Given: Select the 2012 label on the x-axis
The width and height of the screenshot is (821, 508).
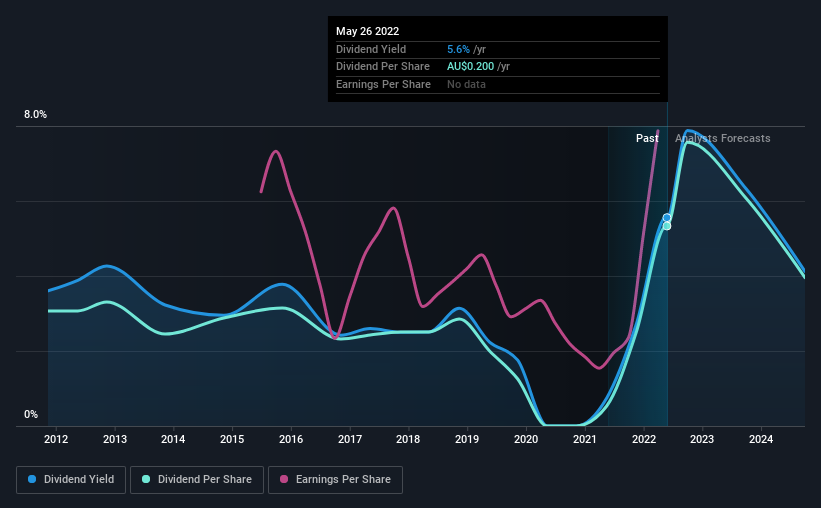Looking at the screenshot, I should 56,439.
